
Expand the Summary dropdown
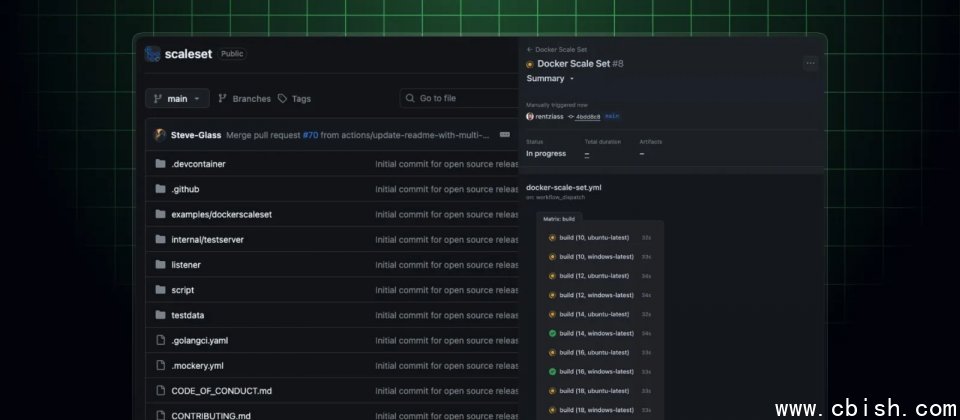(551, 78)
